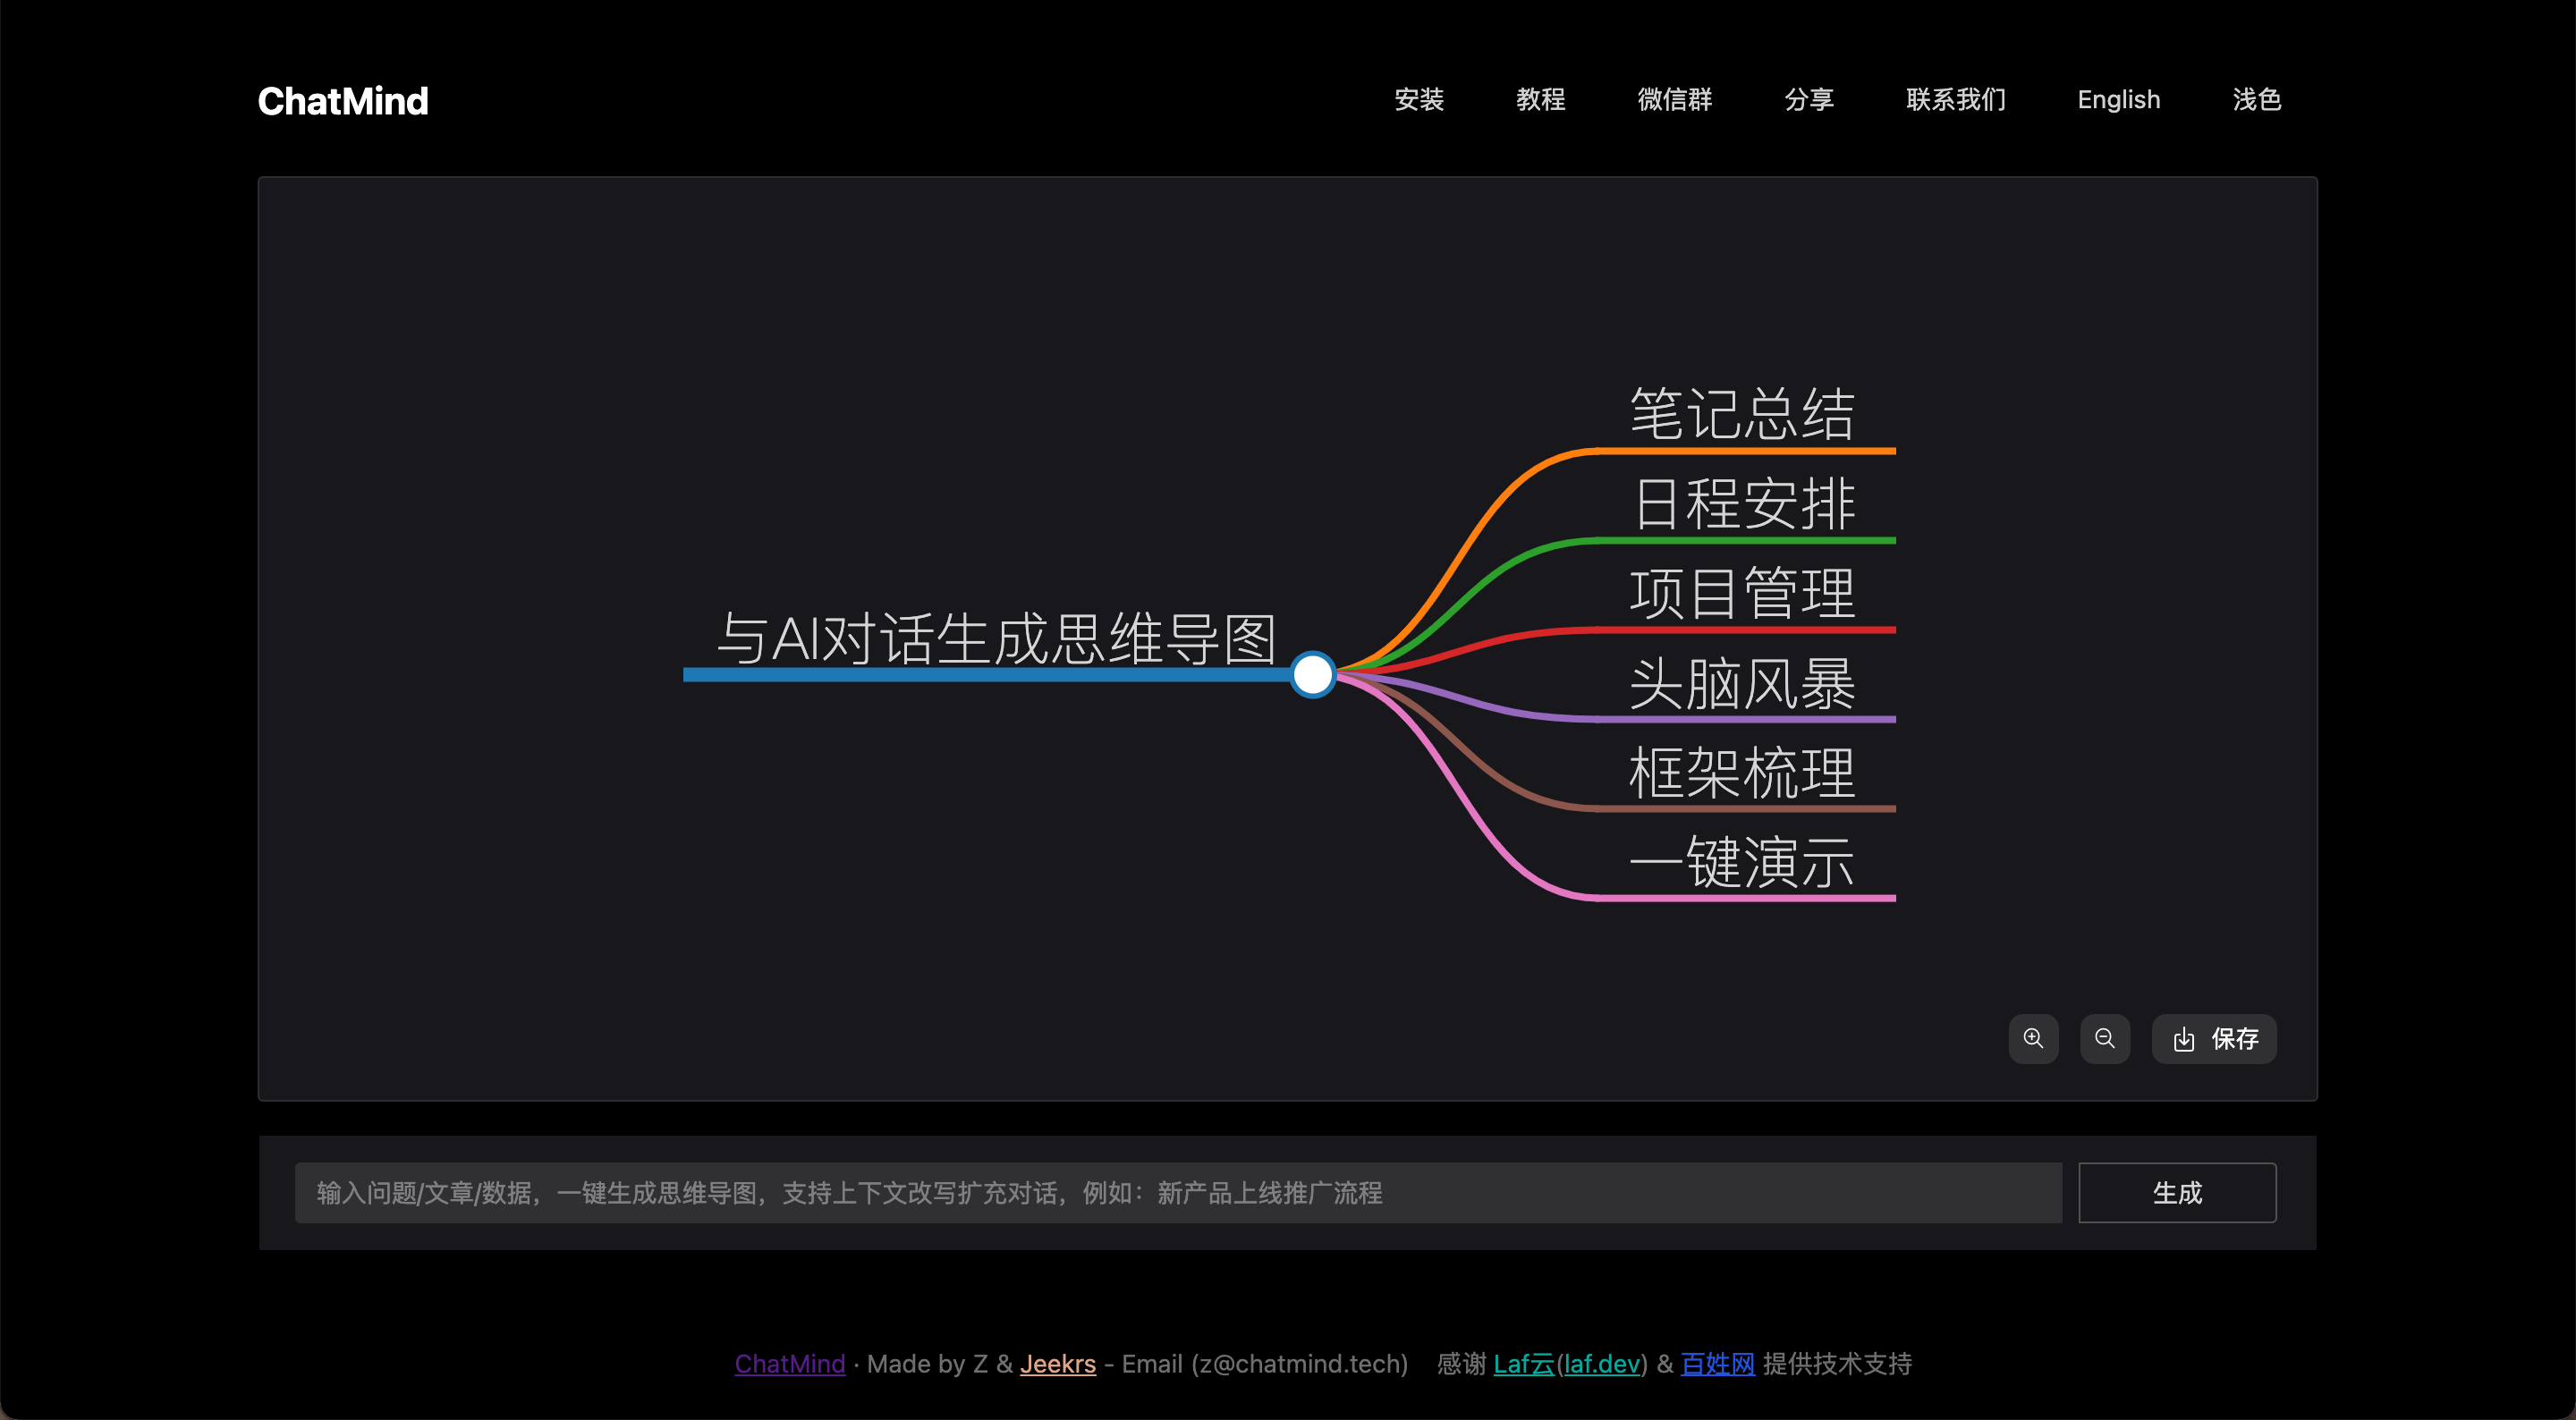
Task: Select the 头脑风暴 branch node
Action: click(1741, 684)
